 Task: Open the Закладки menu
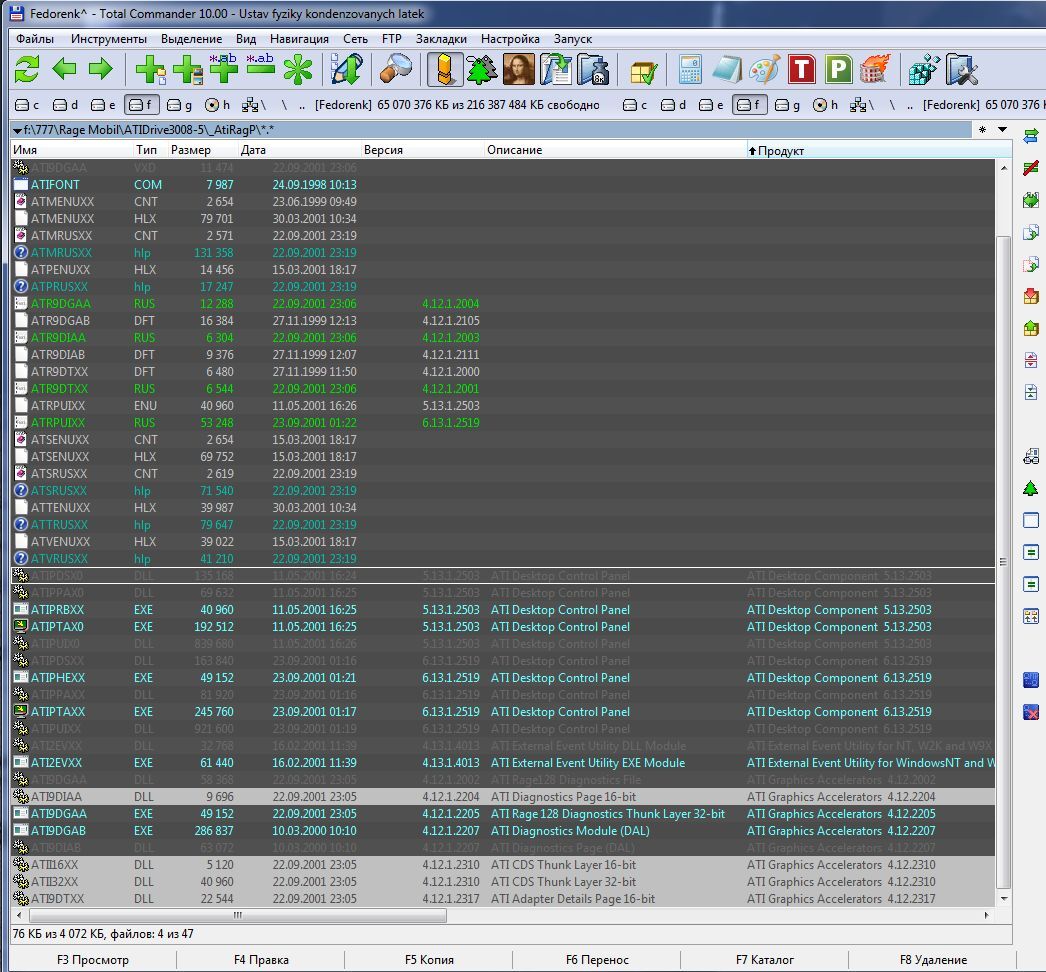pos(441,39)
